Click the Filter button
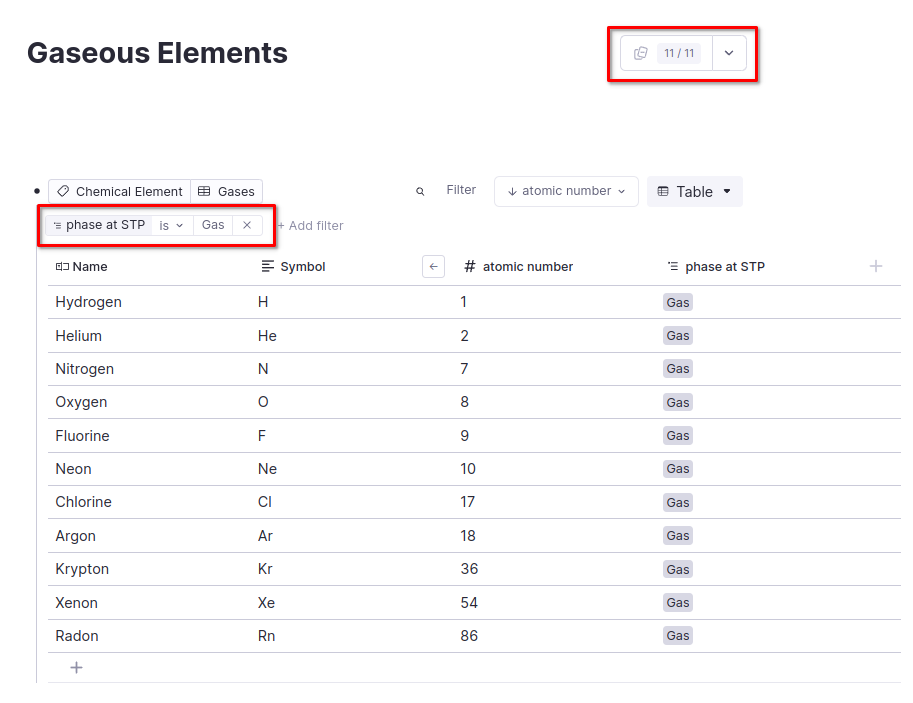 [461, 190]
